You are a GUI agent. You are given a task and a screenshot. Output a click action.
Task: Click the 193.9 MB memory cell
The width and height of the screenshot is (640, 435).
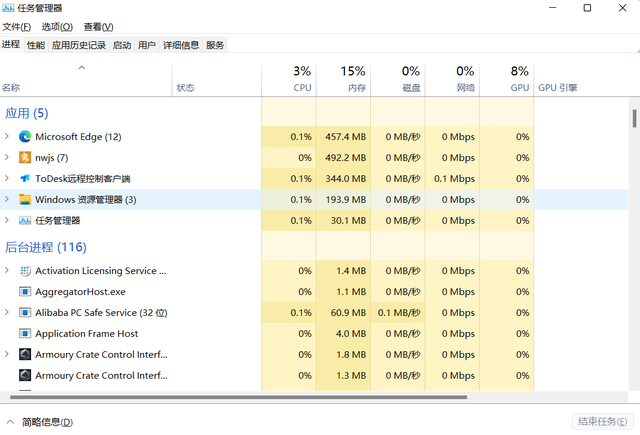345,200
